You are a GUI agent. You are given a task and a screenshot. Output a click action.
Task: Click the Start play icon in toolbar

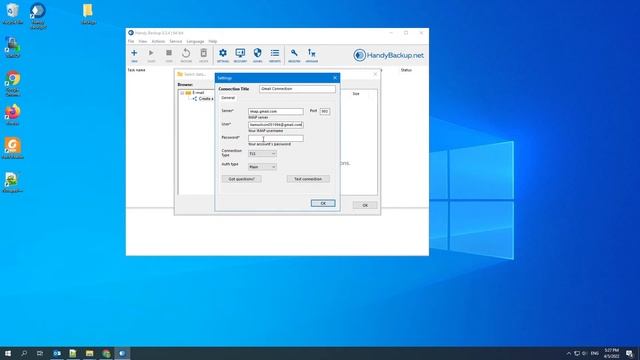coord(151,53)
